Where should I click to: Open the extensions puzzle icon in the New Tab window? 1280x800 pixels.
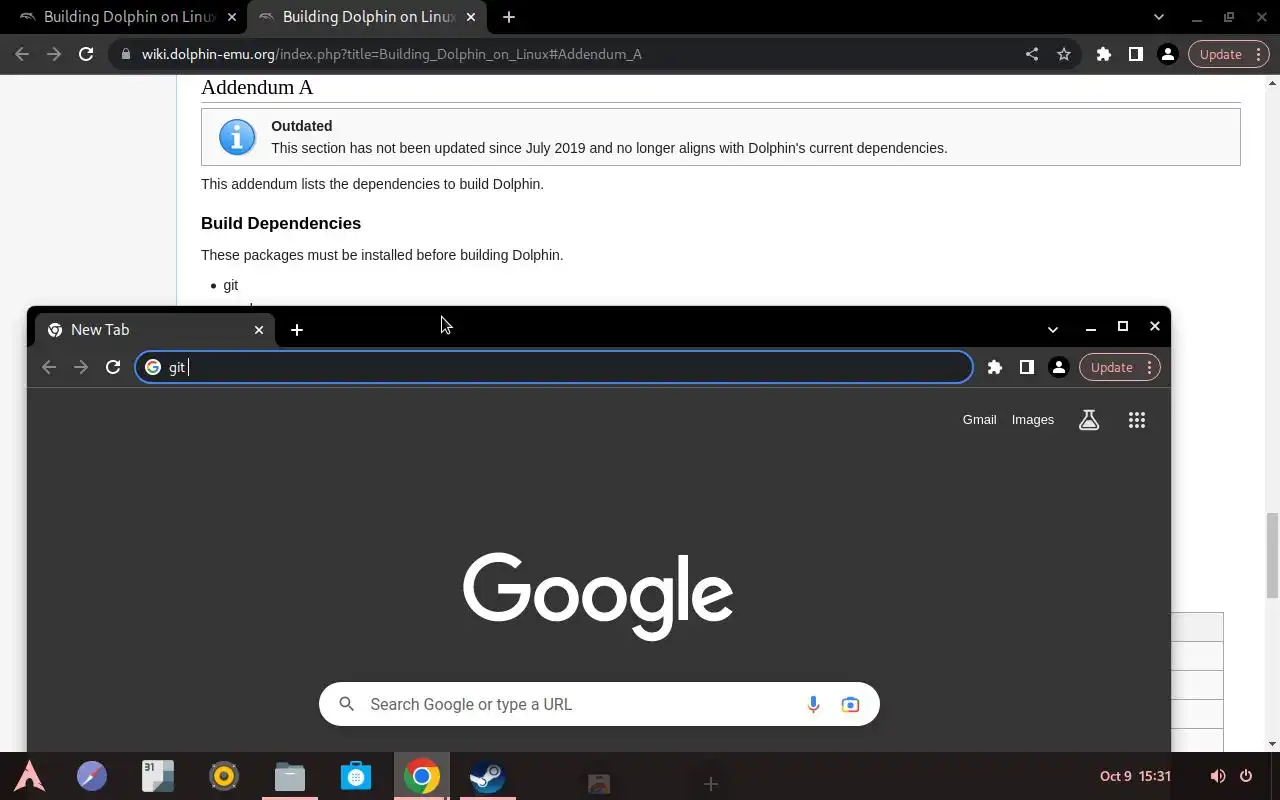point(995,367)
